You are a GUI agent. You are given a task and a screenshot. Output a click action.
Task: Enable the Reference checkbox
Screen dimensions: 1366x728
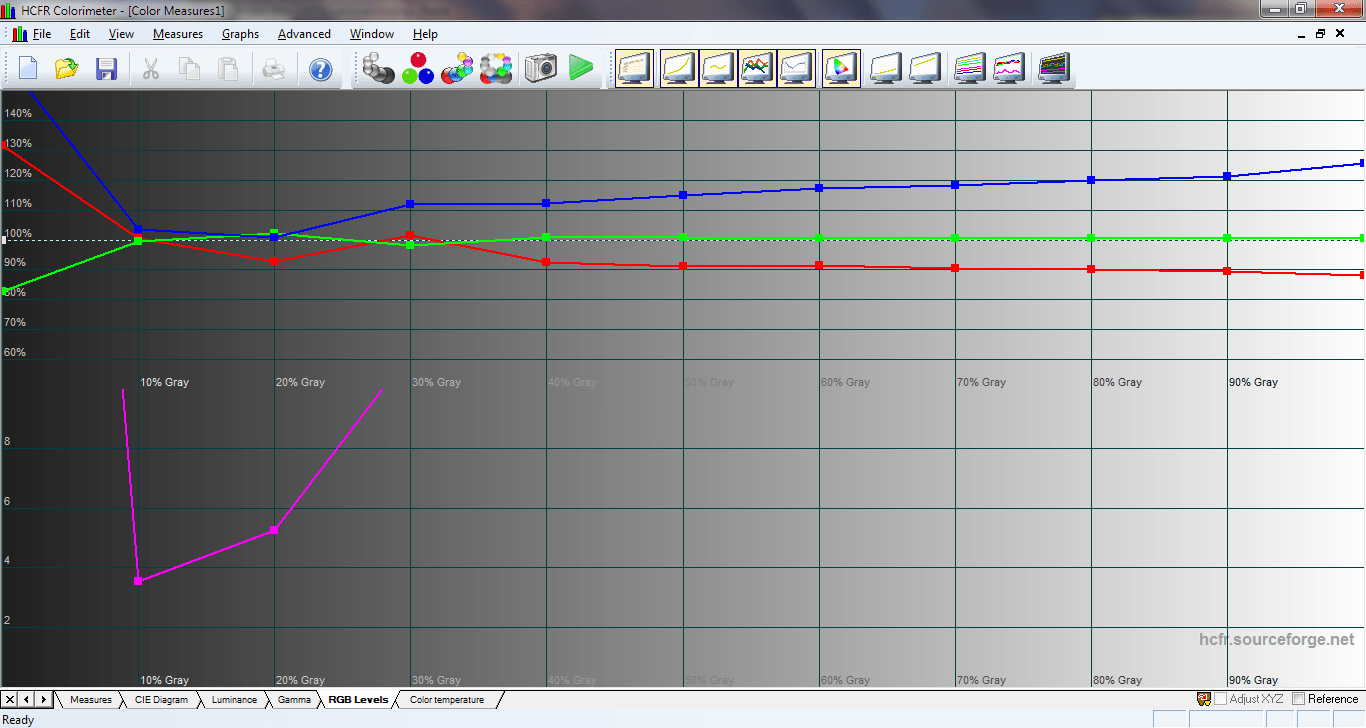[x=1299, y=699]
